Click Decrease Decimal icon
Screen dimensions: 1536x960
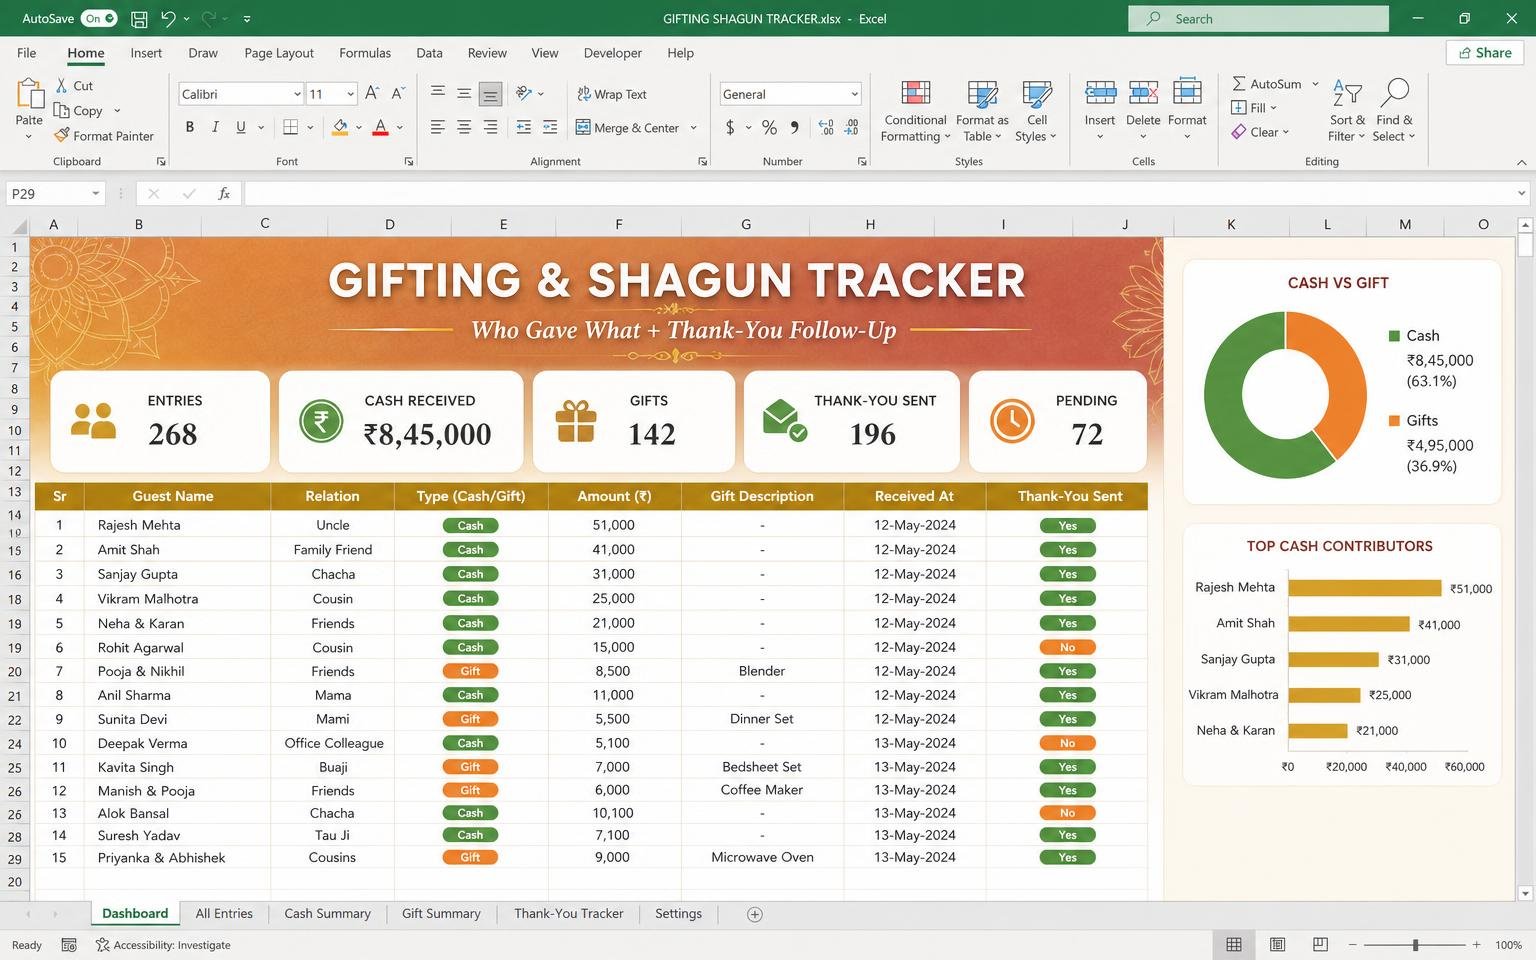[851, 127]
